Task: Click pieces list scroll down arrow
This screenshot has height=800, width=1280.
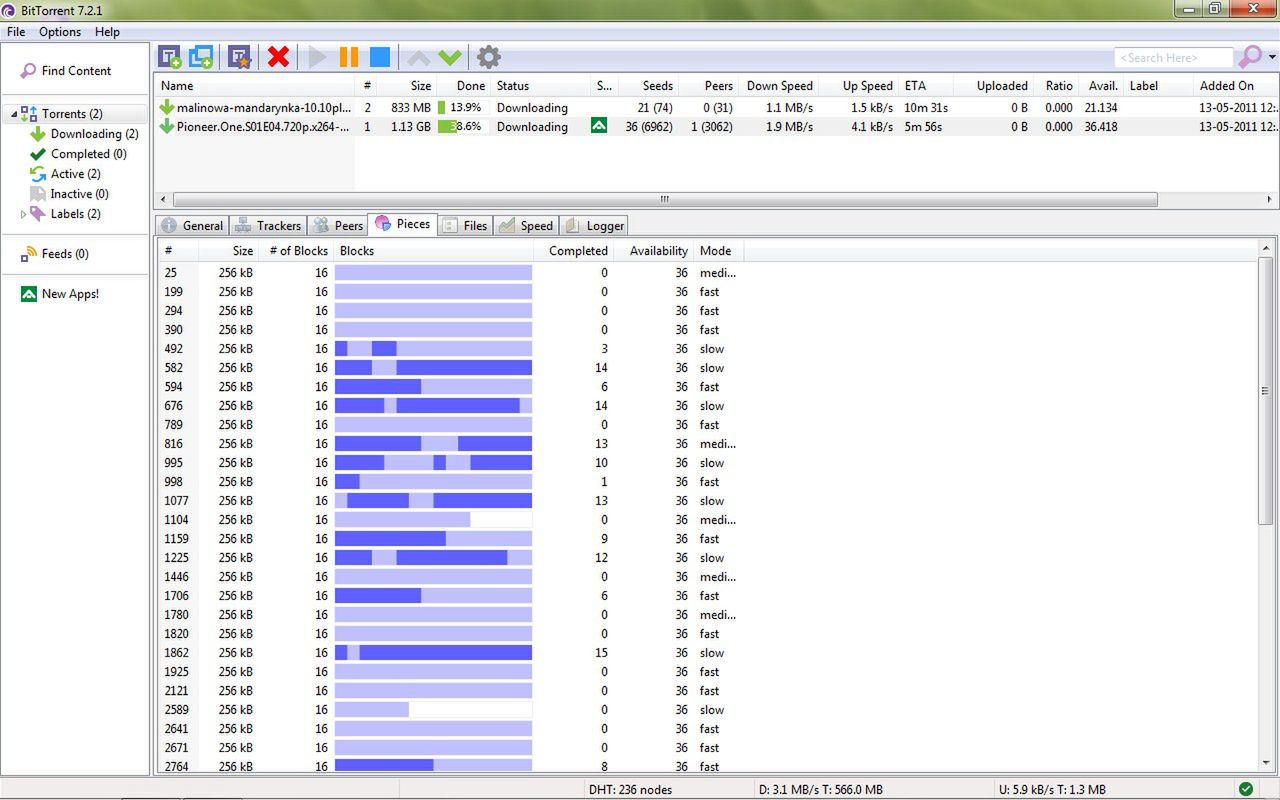Action: click(x=1266, y=764)
